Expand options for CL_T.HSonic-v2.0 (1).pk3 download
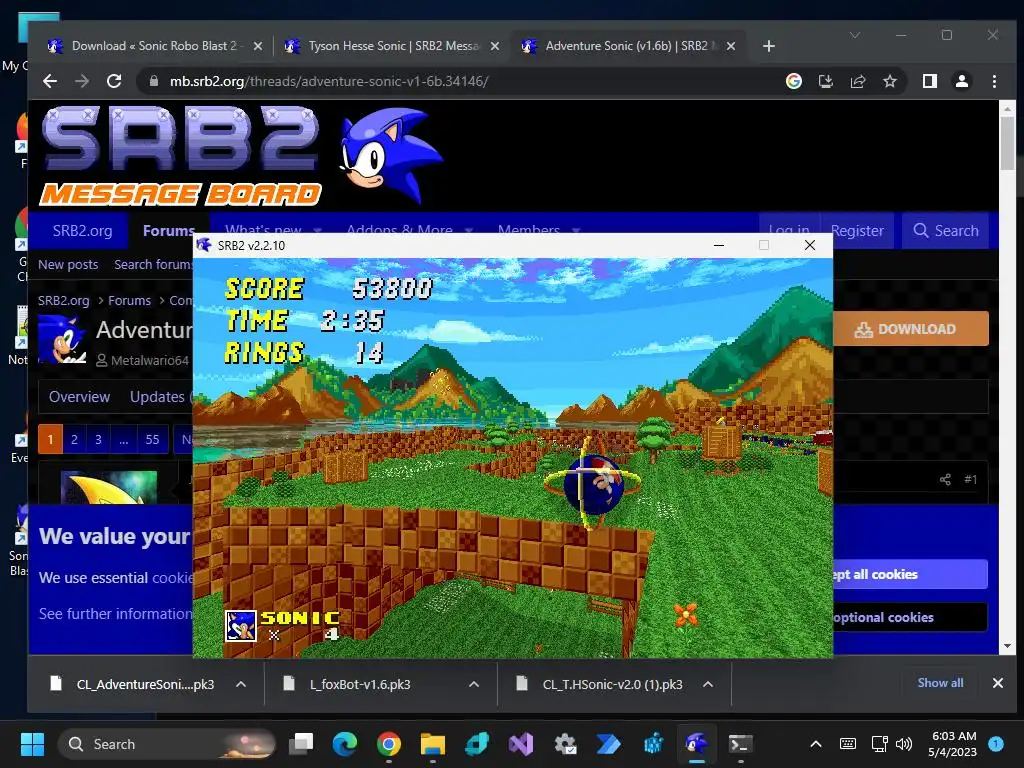Viewport: 1024px width, 768px height. [708, 684]
